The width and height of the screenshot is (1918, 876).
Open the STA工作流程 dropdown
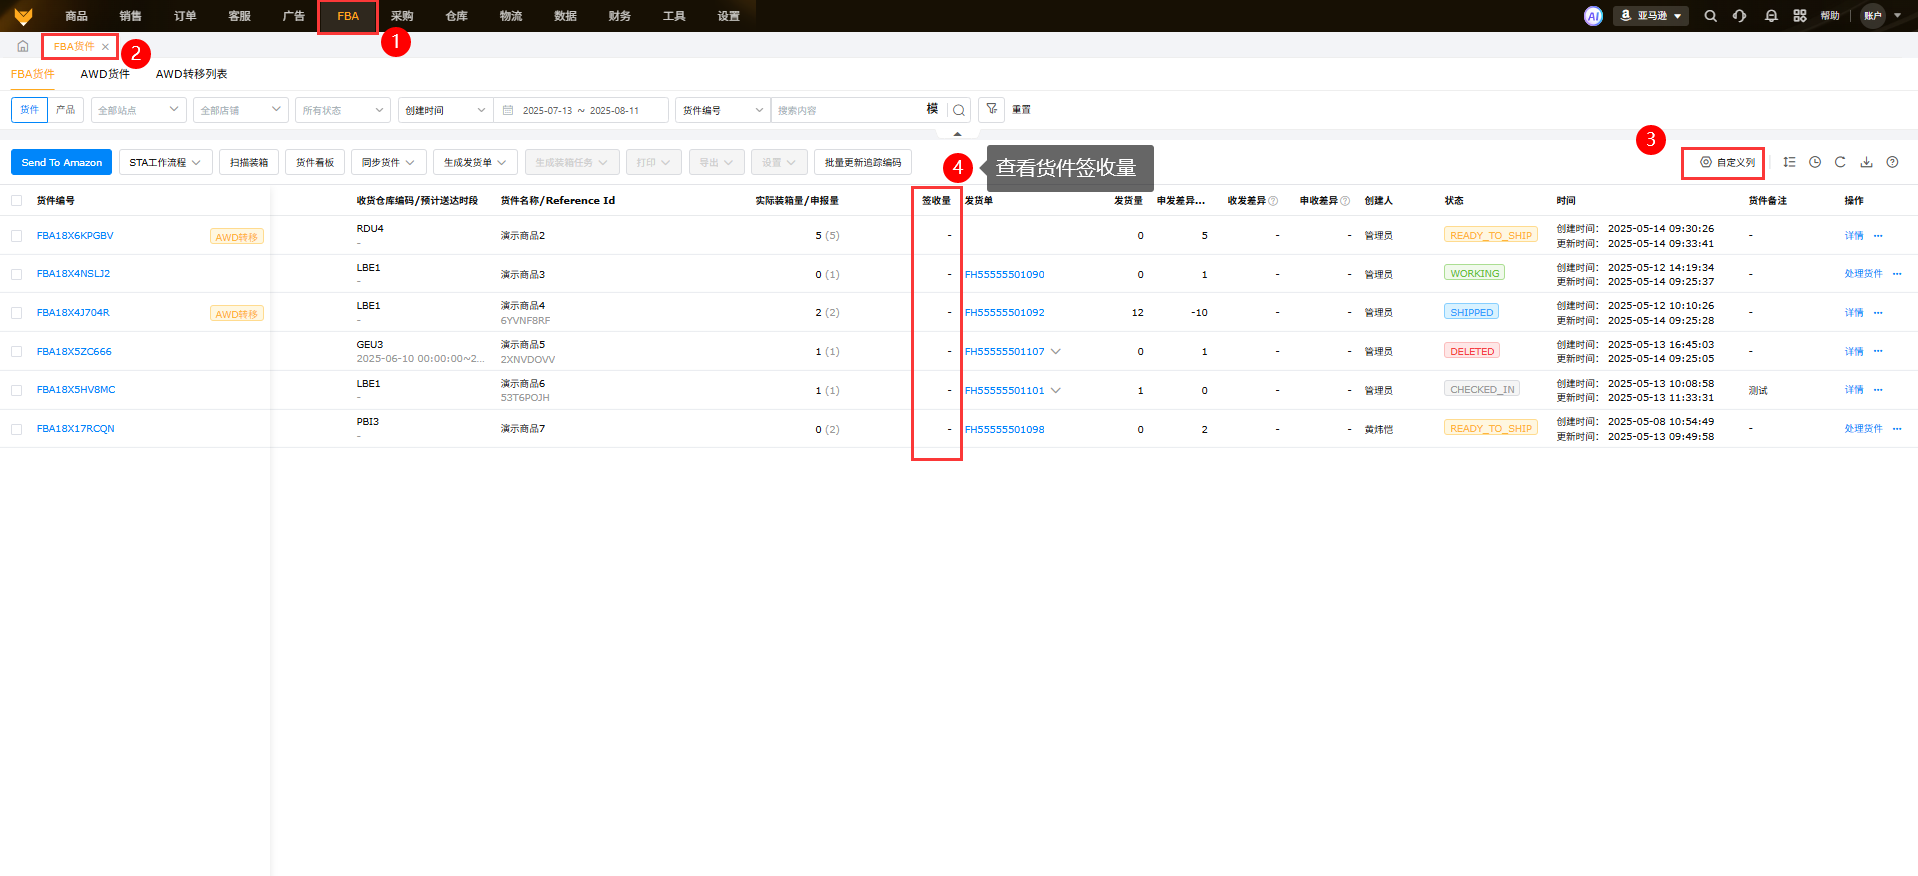point(165,162)
